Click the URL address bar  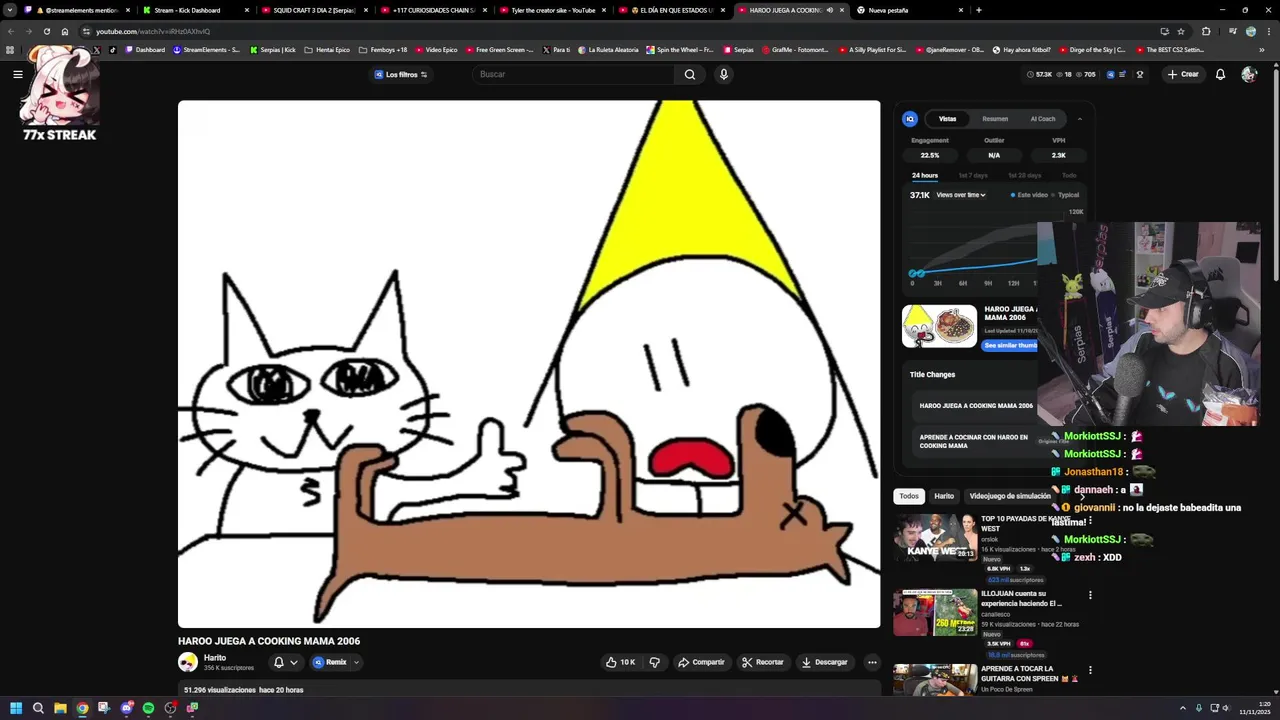click(620, 31)
